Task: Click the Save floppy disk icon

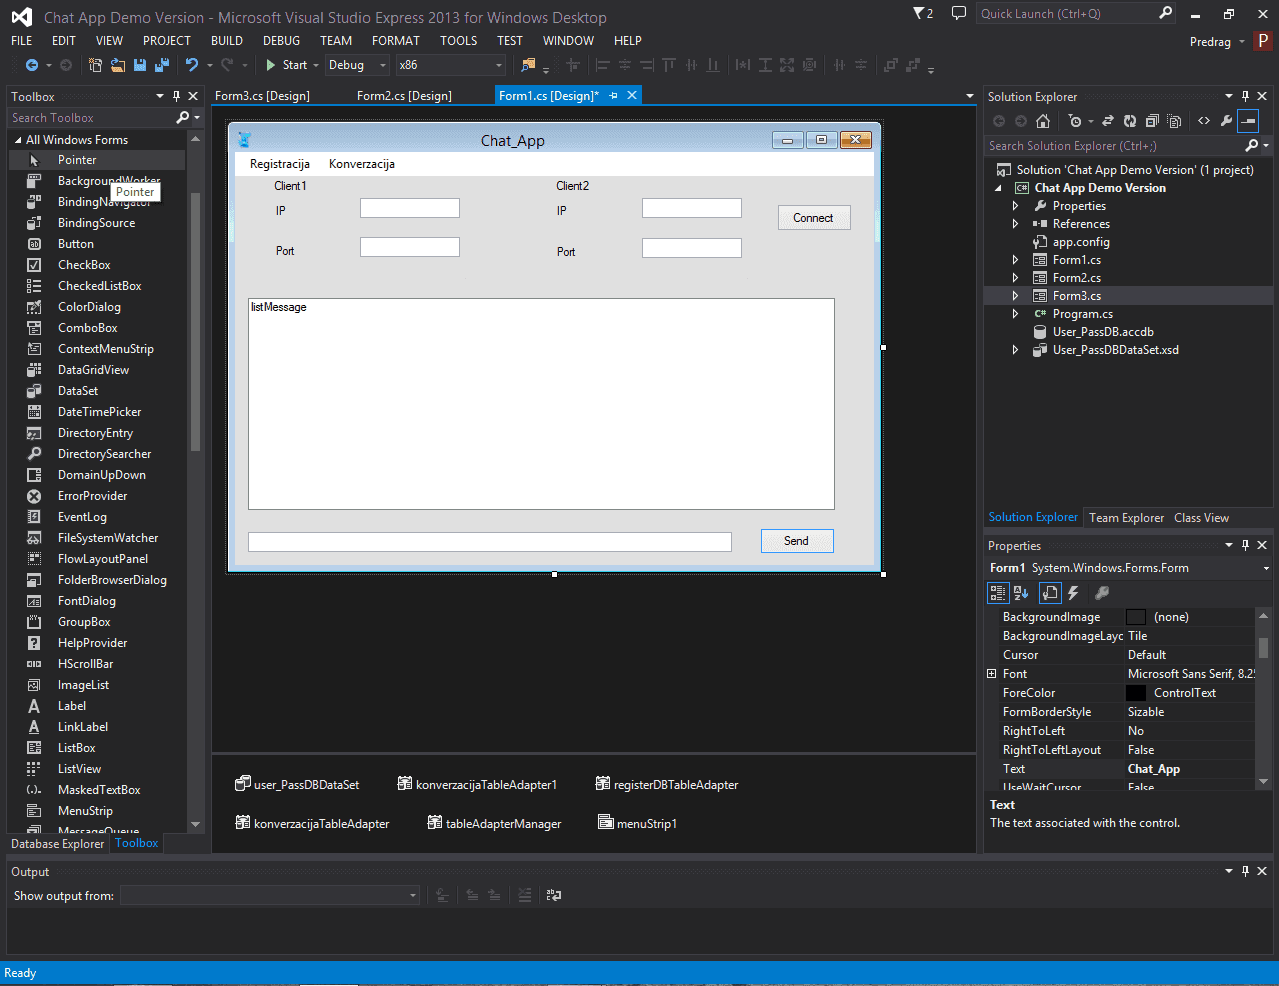Action: [140, 65]
